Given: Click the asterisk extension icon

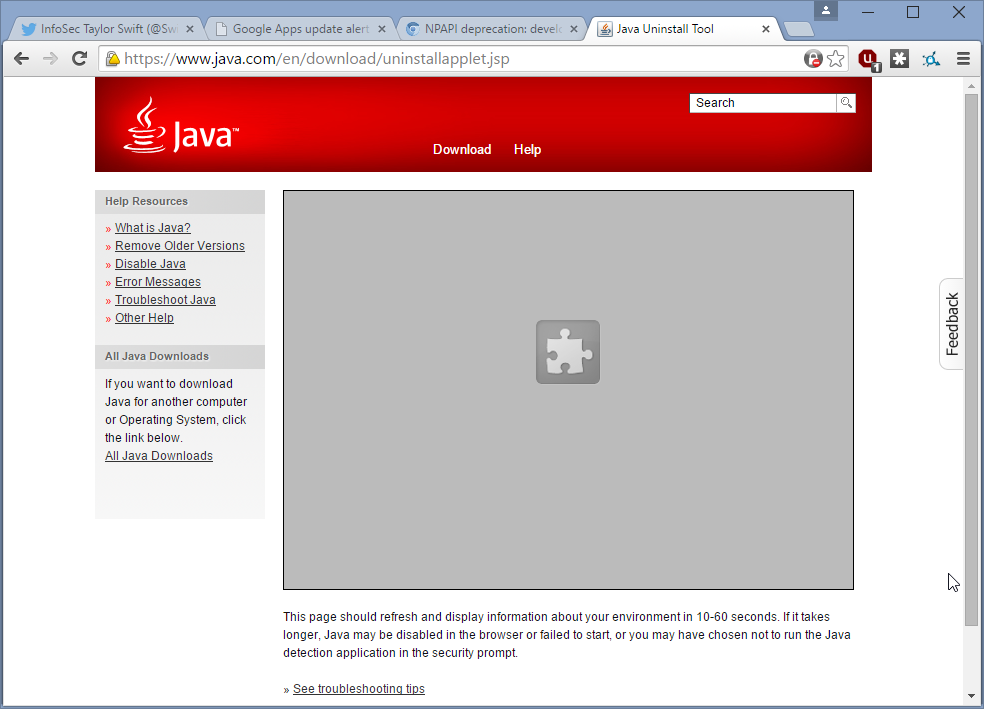Looking at the screenshot, I should (900, 59).
